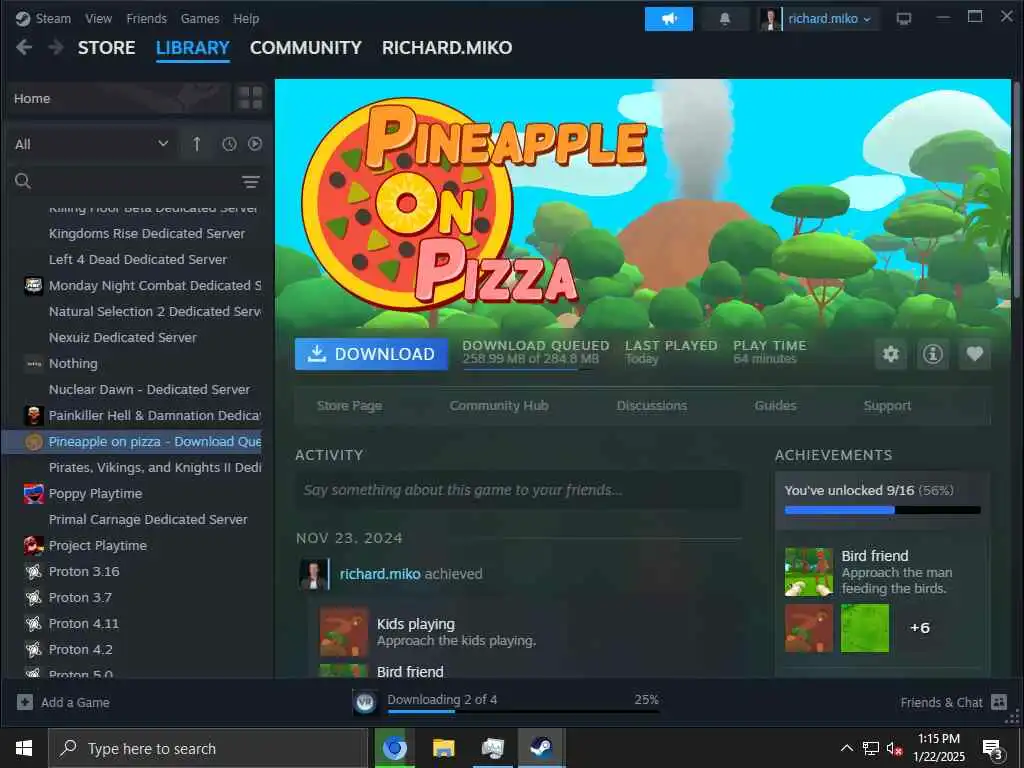Viewport: 1024px width, 768px height.
Task: Open the notifications bell
Action: click(x=725, y=19)
